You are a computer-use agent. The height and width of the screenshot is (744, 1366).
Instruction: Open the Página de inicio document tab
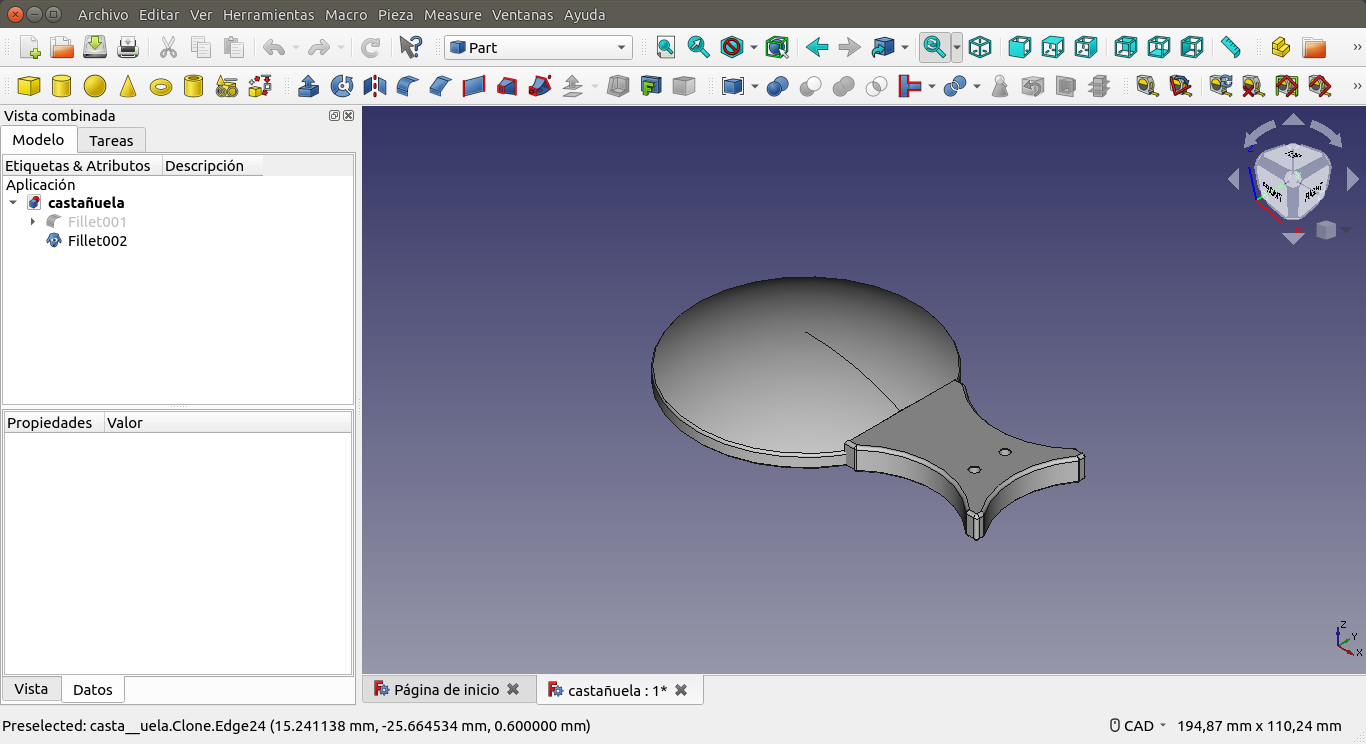point(446,690)
